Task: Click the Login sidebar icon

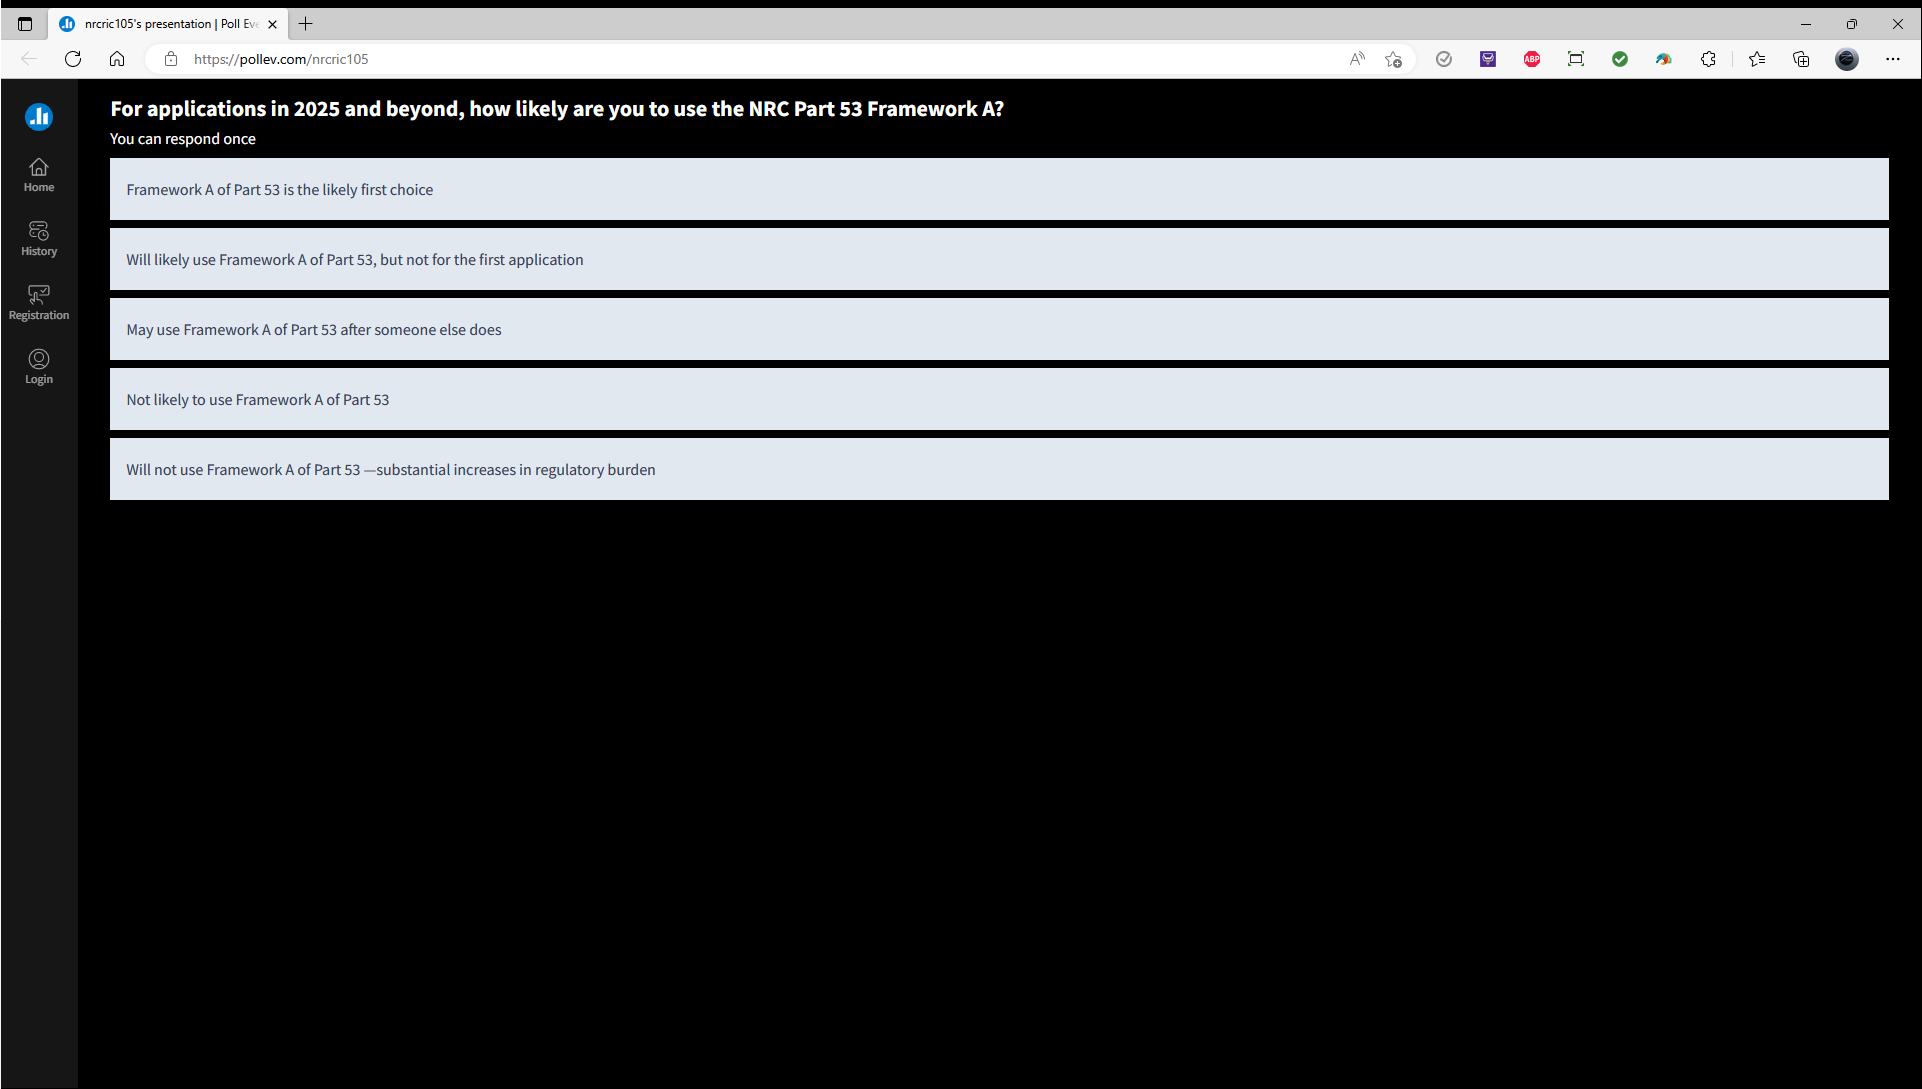Action: [x=39, y=367]
